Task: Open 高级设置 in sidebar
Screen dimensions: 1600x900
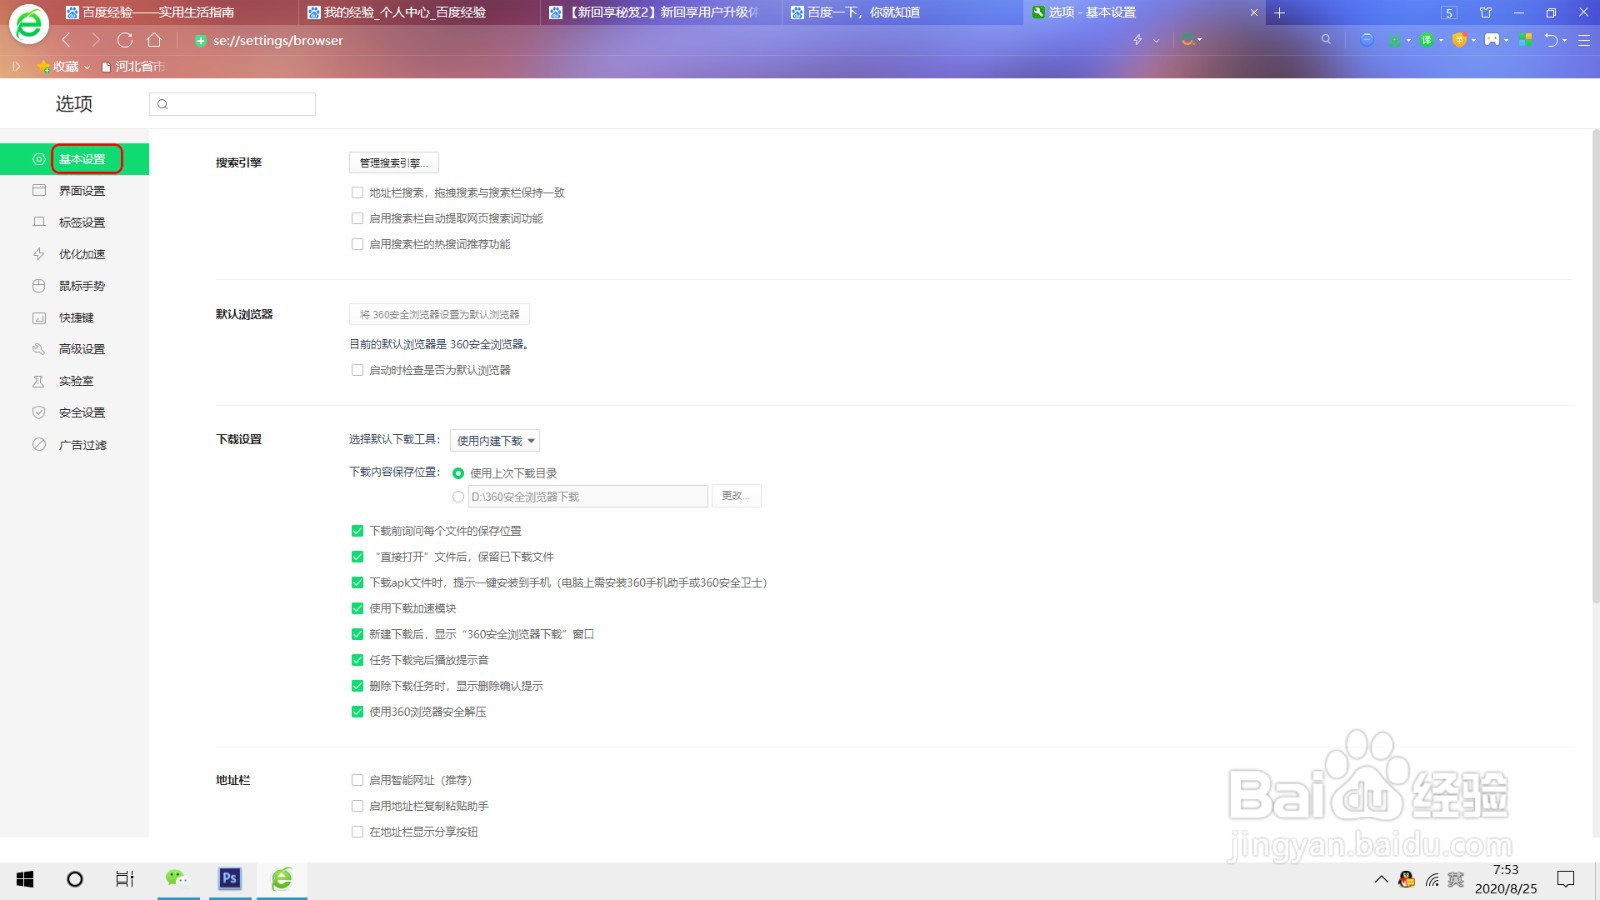Action: 74,349
